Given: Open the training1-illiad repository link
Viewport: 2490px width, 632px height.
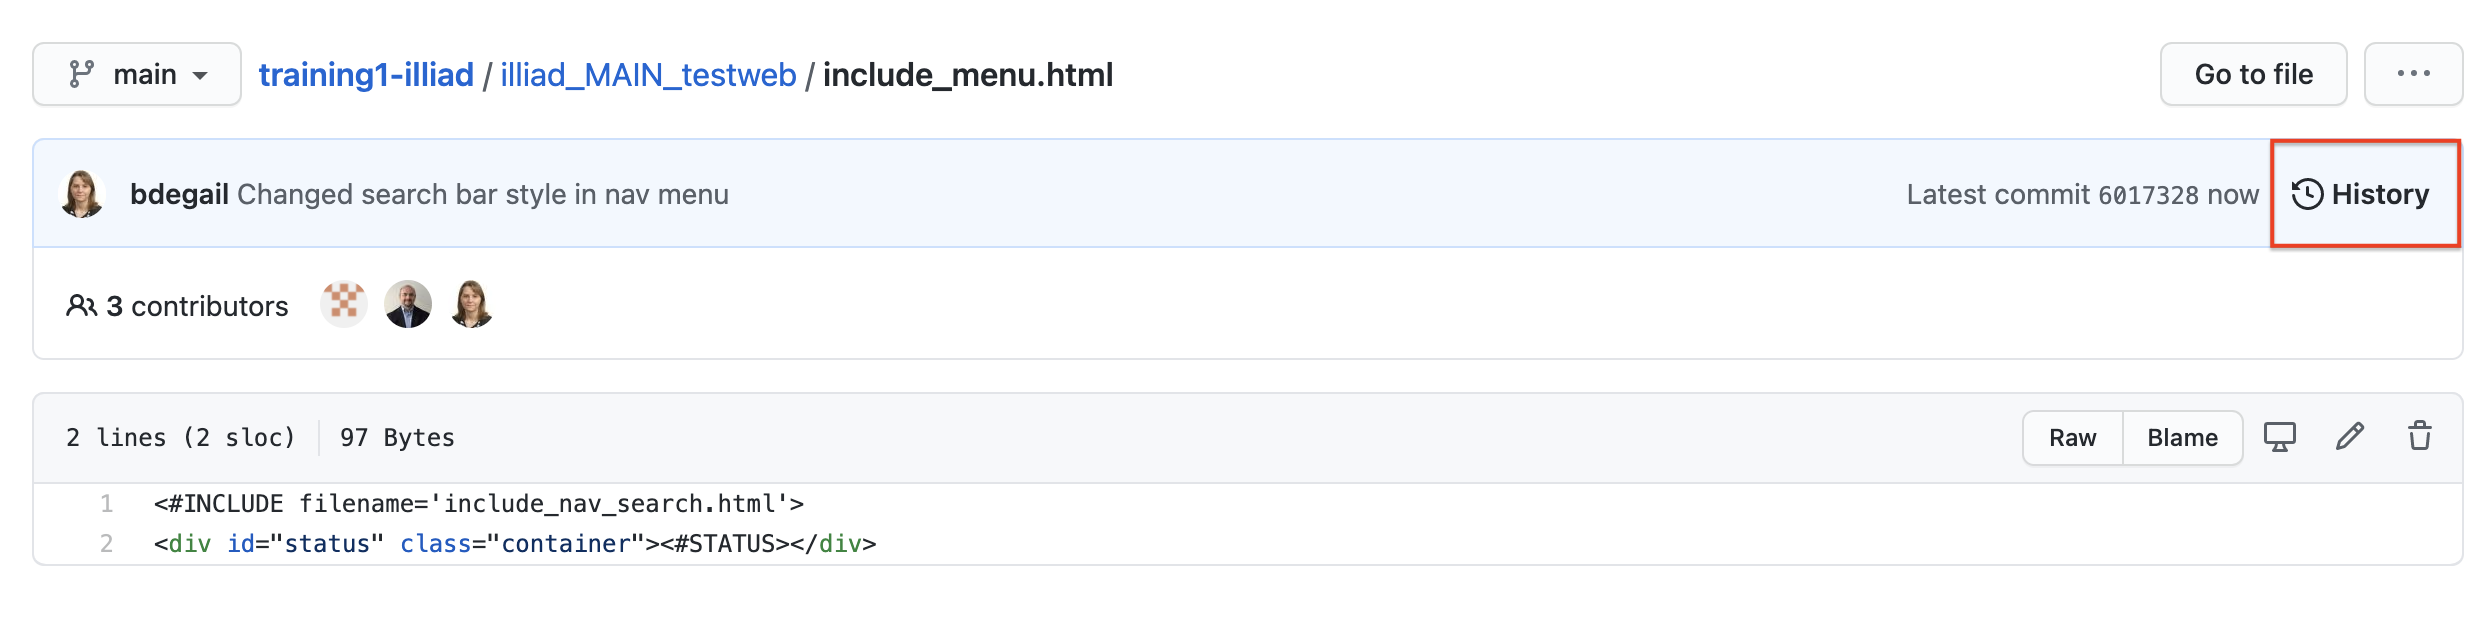Looking at the screenshot, I should point(366,75).
